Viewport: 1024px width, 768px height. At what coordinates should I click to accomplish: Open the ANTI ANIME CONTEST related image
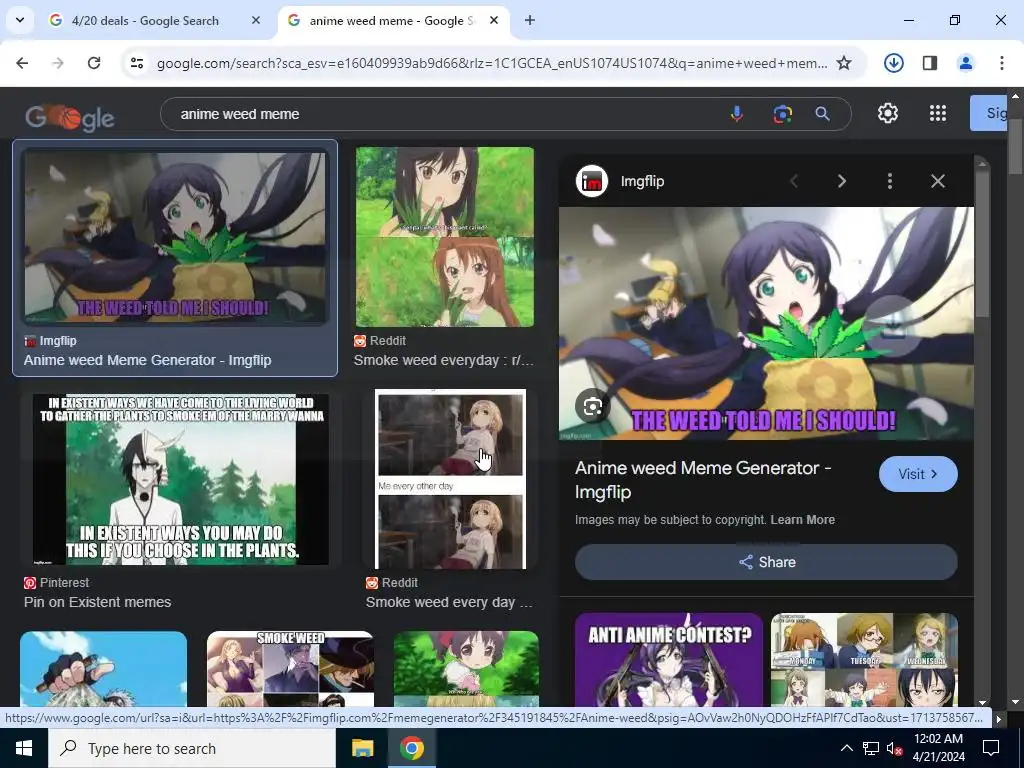(x=669, y=660)
